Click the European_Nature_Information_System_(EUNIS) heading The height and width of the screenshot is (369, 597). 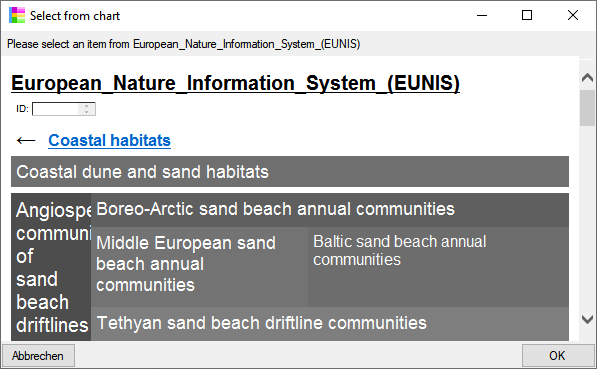click(x=235, y=83)
